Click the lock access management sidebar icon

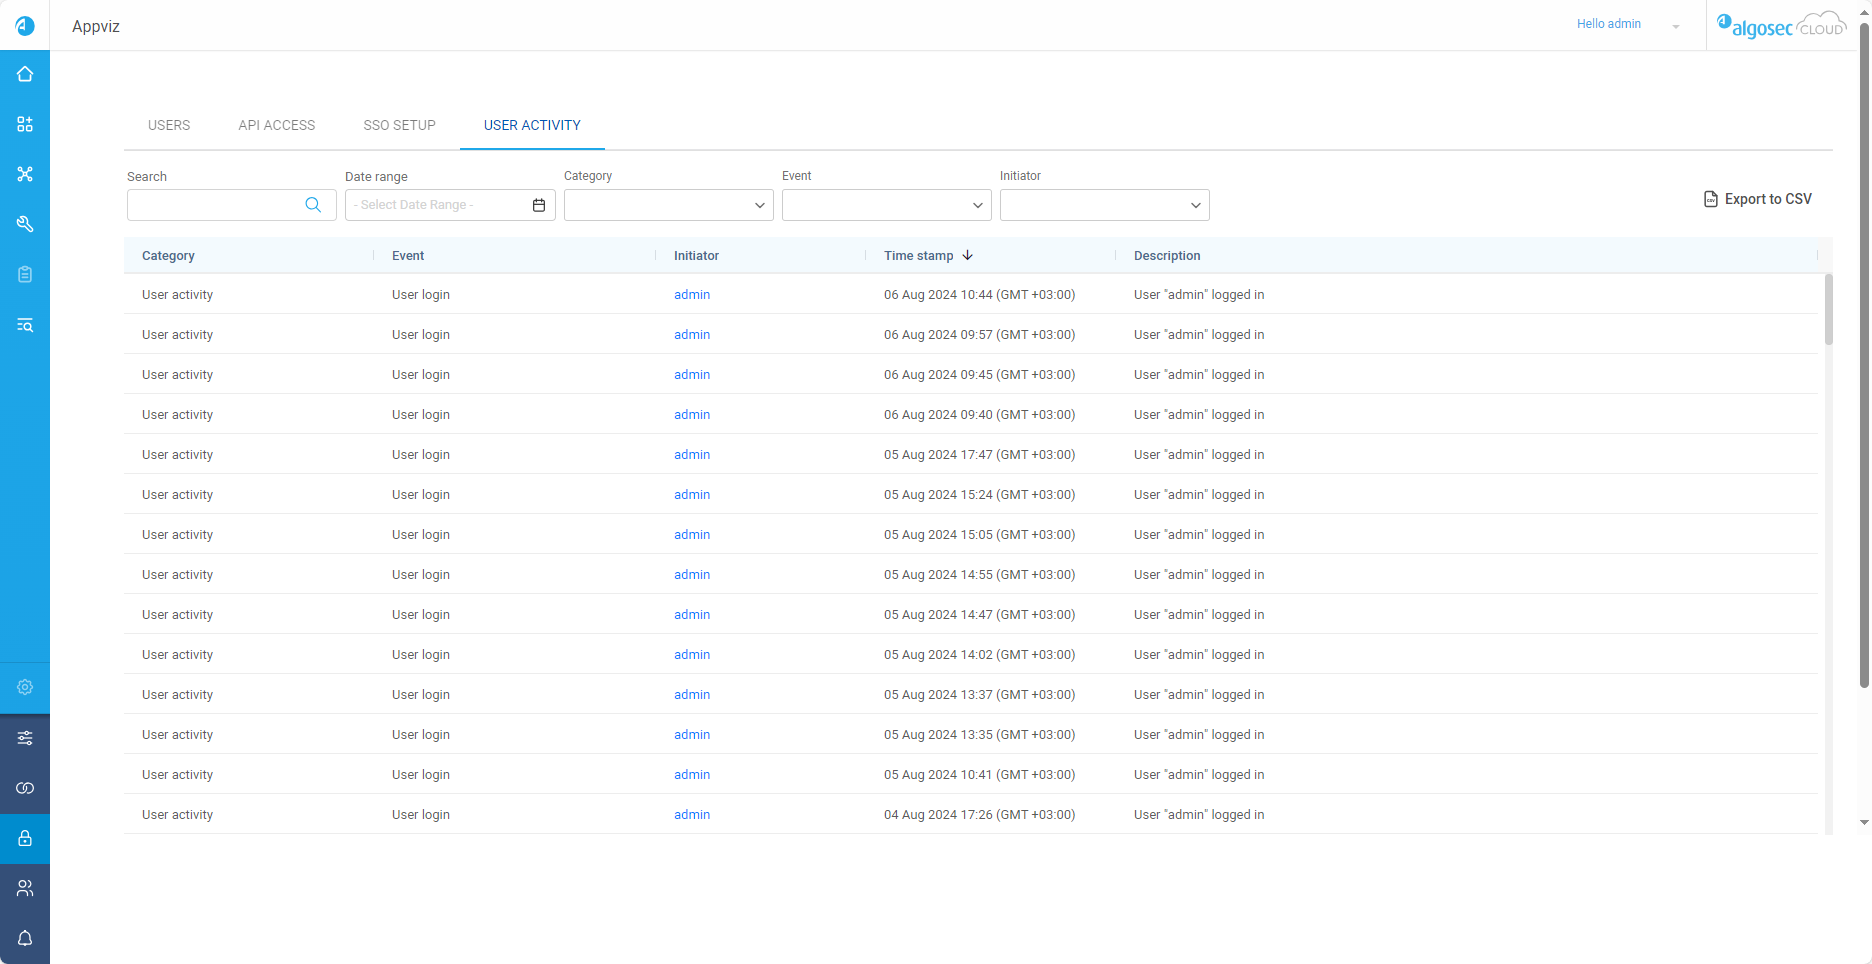(25, 838)
